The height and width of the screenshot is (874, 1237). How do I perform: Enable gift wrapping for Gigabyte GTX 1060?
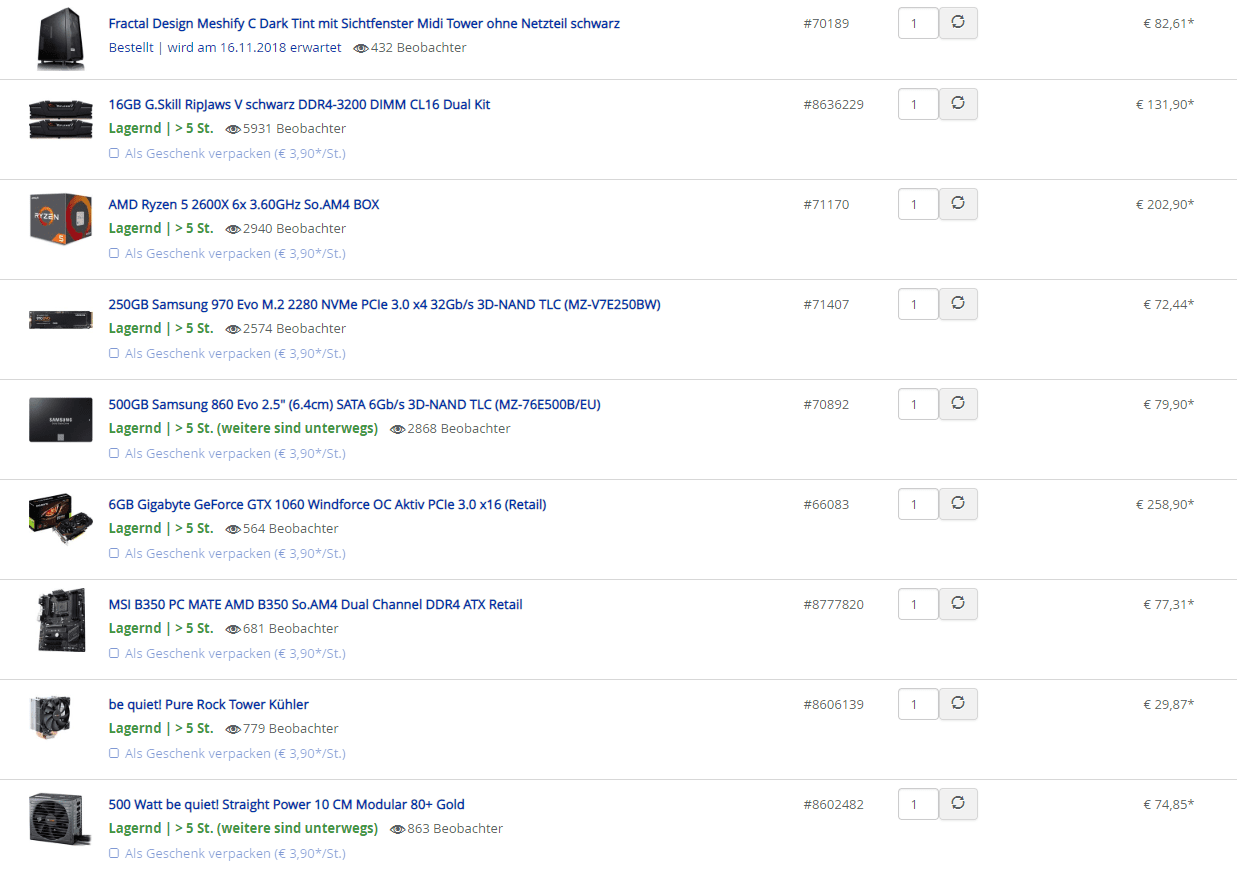click(x=114, y=553)
